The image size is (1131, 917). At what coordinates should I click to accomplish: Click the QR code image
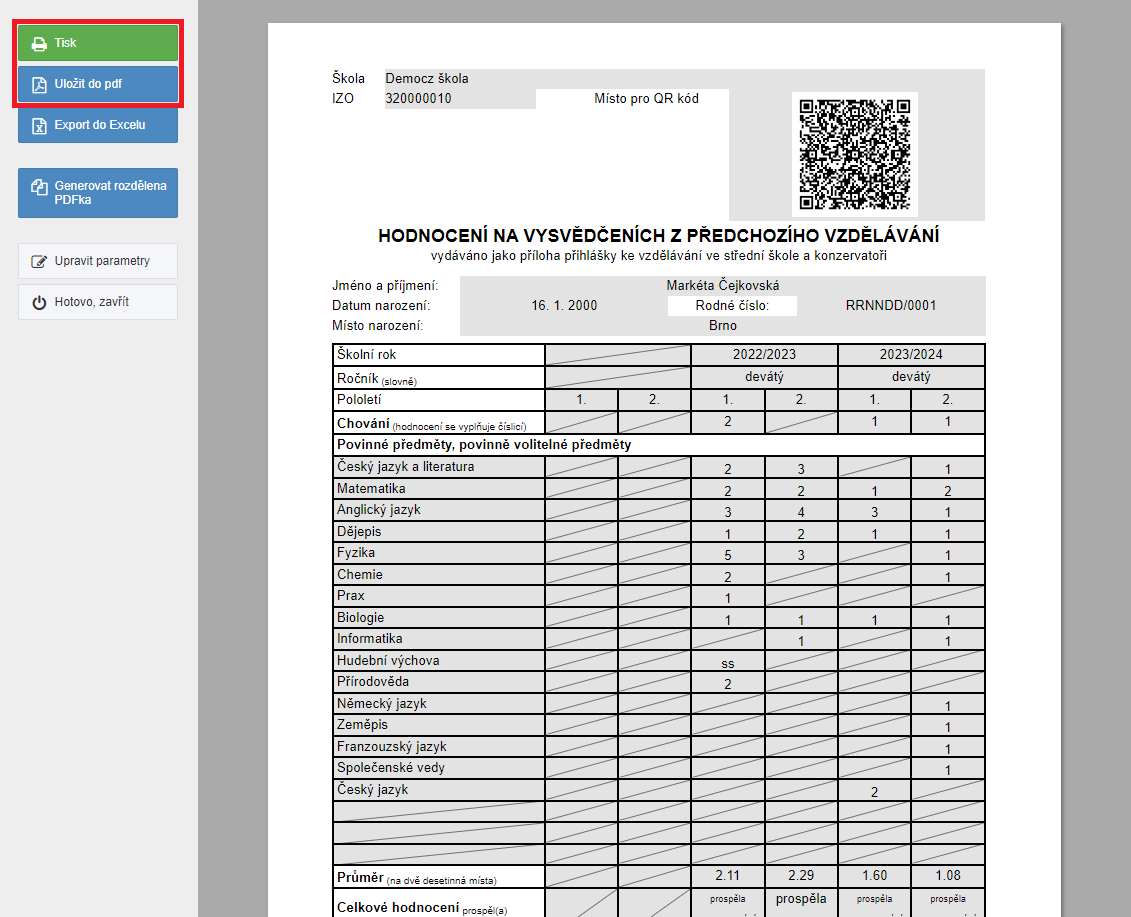855,152
